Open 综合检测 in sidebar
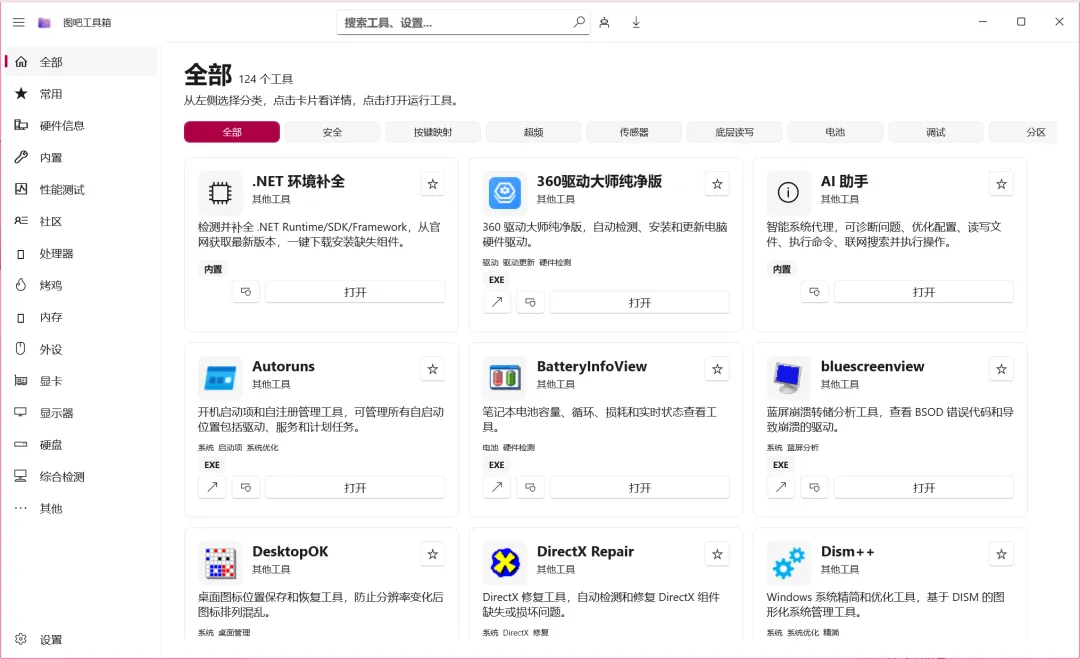The width and height of the screenshot is (1080, 659). (81, 477)
